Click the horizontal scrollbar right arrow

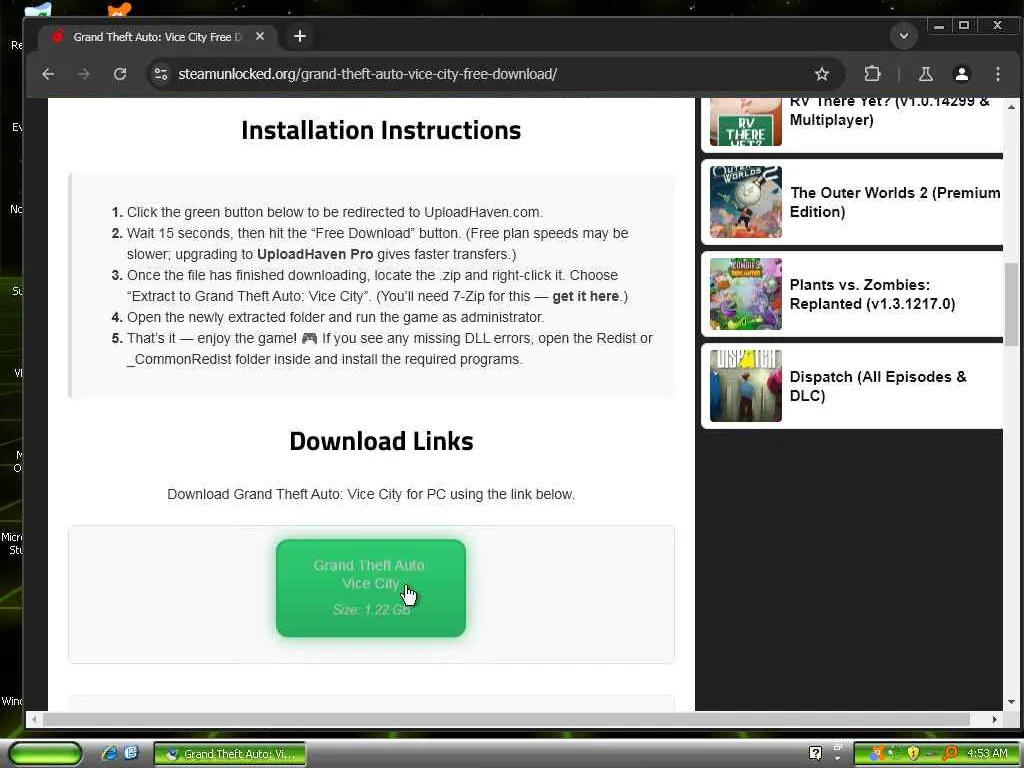[x=994, y=719]
